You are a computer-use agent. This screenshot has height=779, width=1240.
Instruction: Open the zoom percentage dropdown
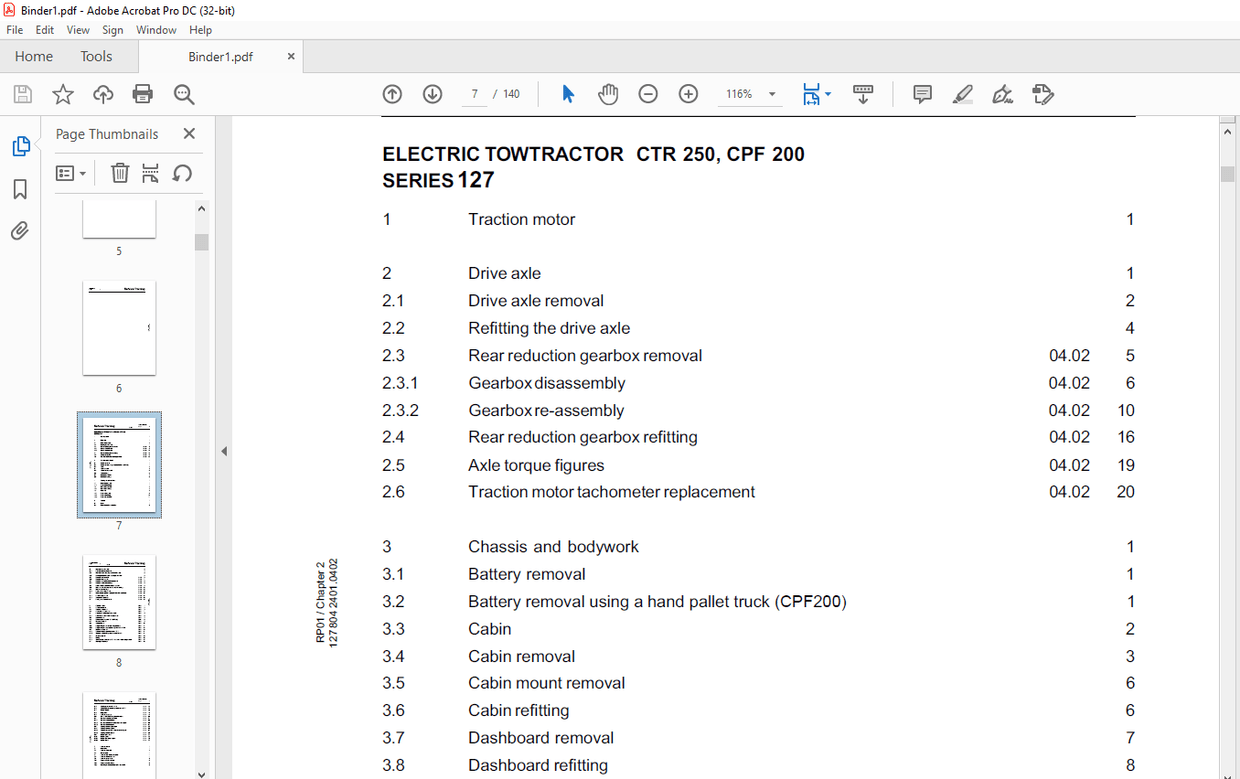pos(770,93)
